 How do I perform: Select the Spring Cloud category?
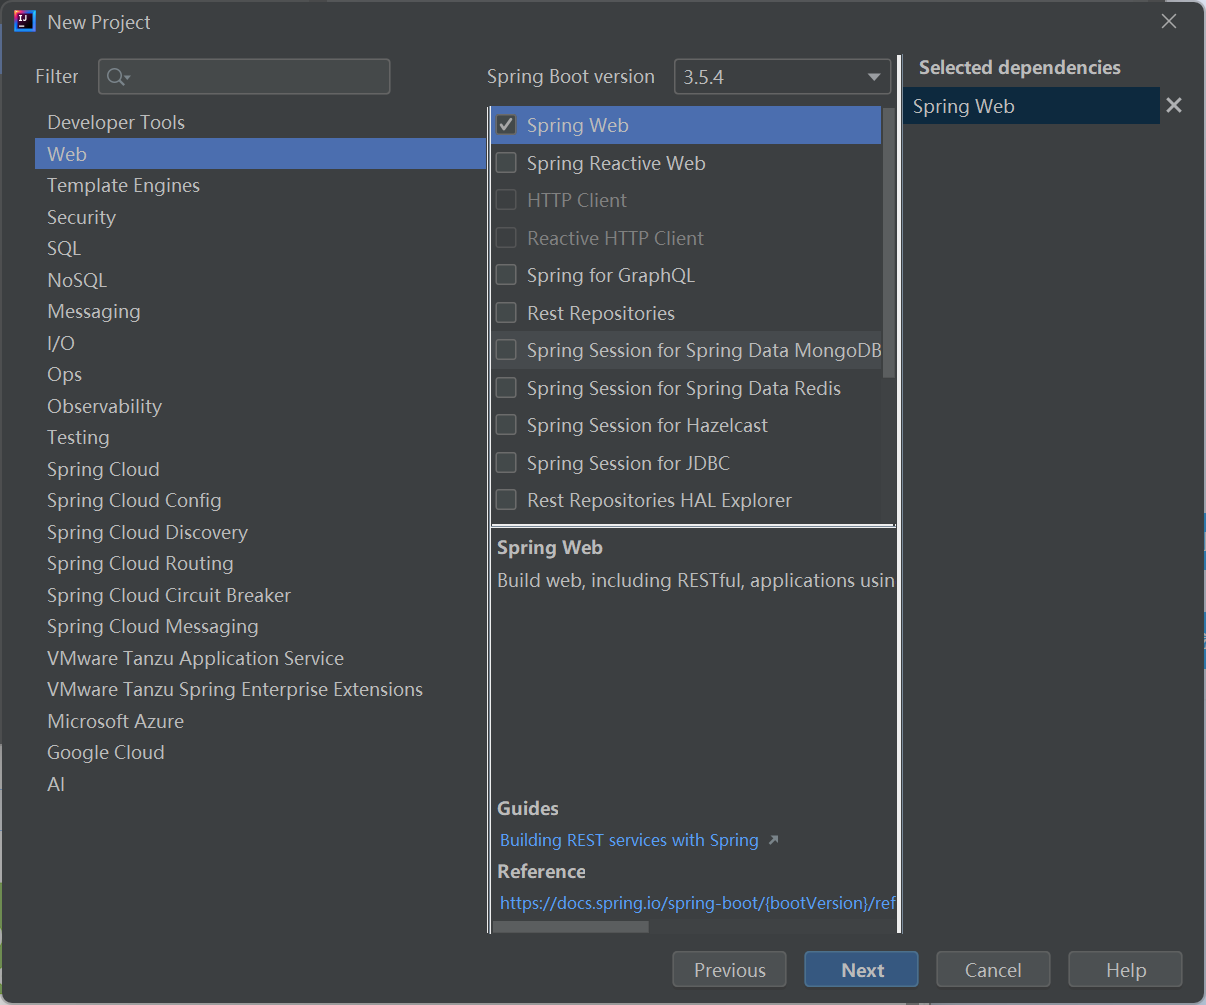(260, 469)
